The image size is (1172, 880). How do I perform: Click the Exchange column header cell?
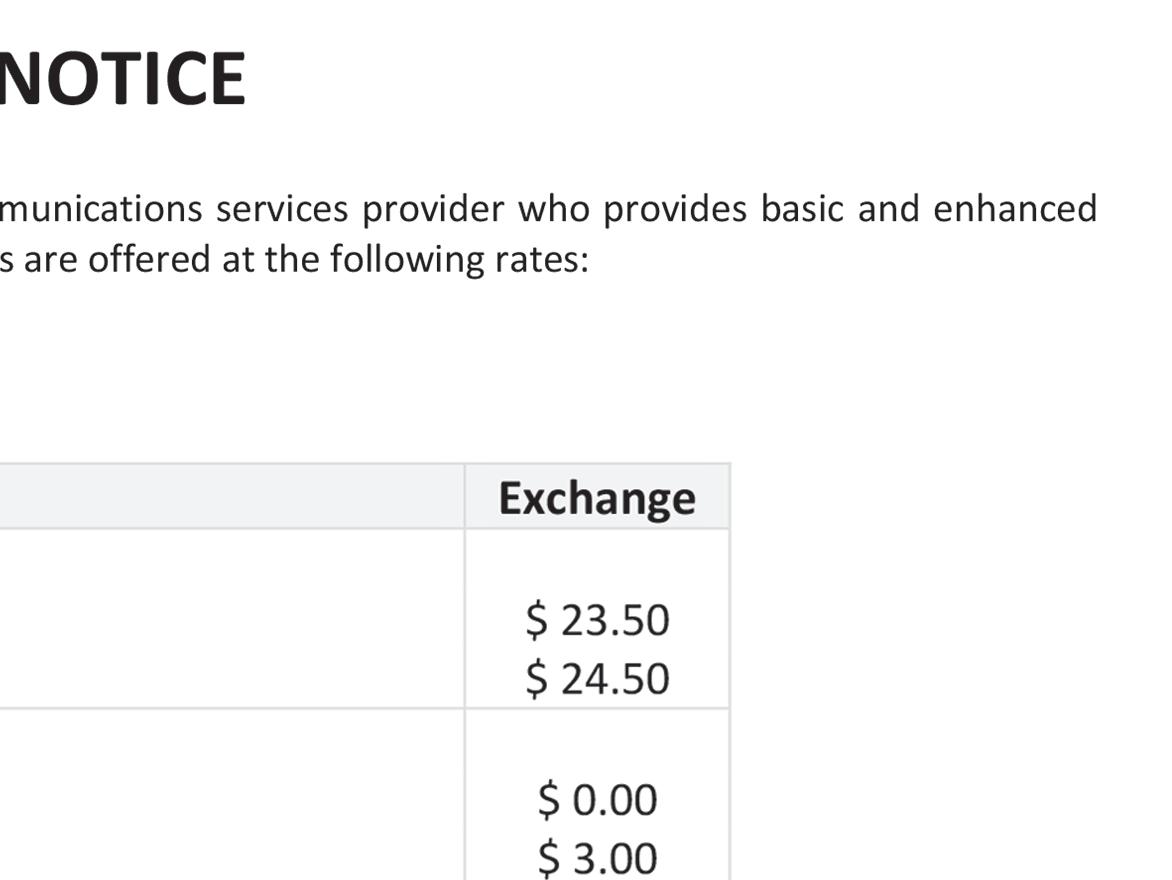597,498
